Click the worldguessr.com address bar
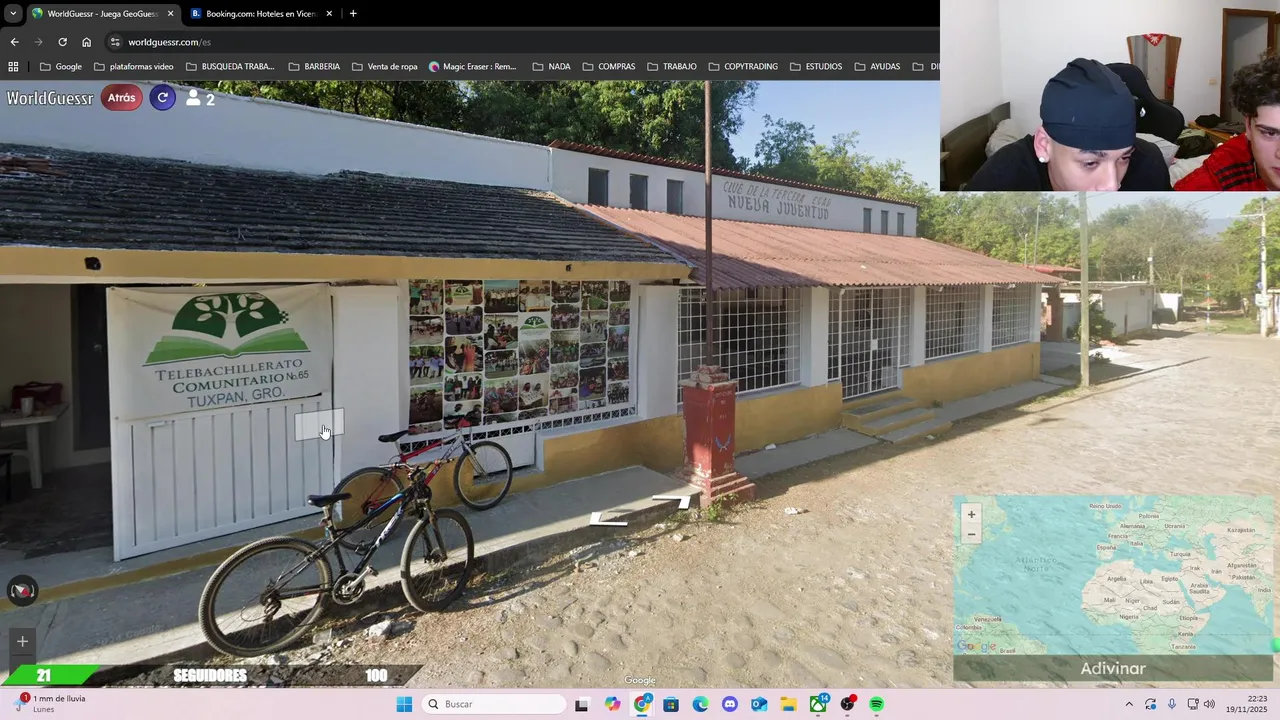This screenshot has width=1280, height=720. click(x=520, y=42)
